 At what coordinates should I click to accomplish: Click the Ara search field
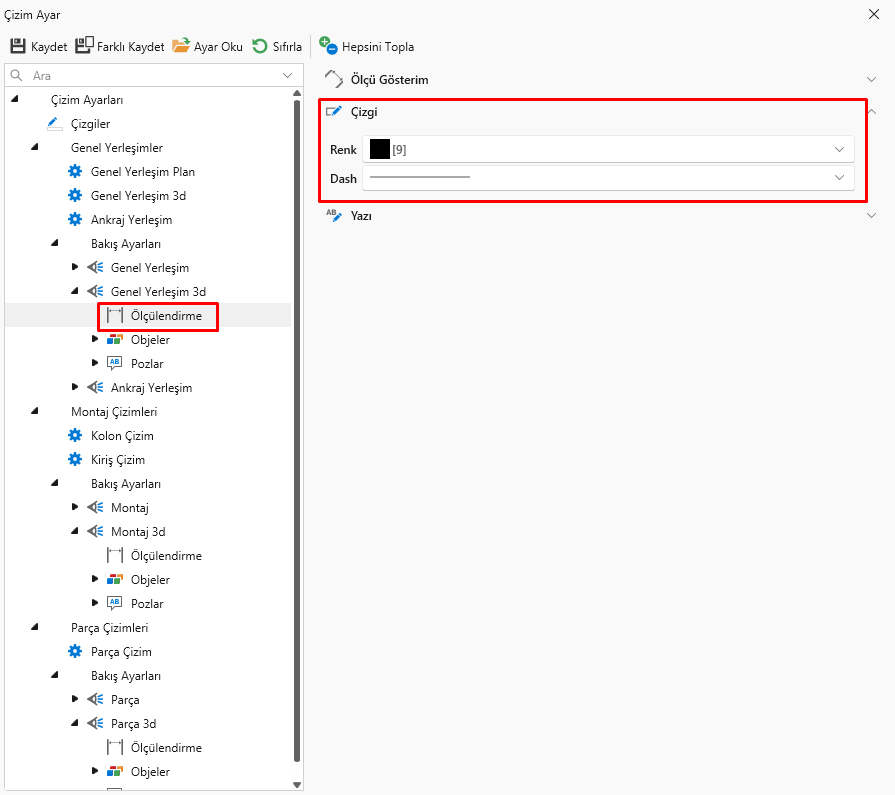pyautogui.click(x=150, y=75)
